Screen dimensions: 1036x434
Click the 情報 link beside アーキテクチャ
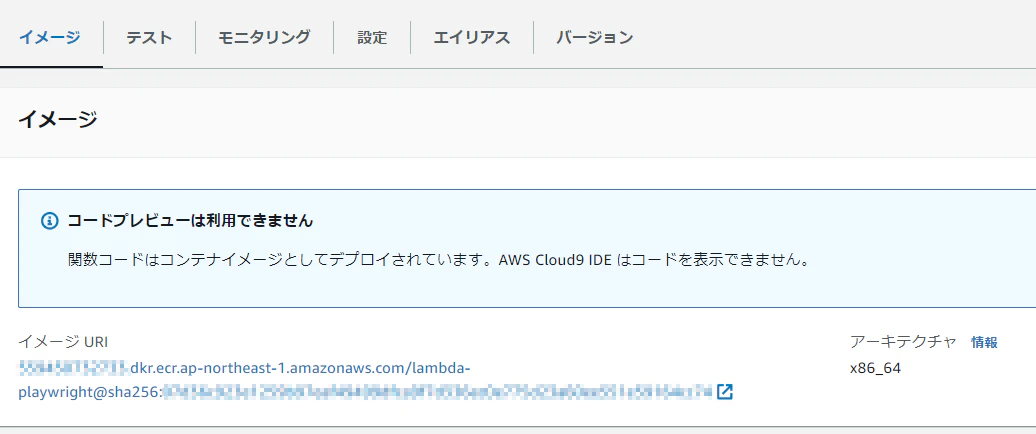point(984,342)
